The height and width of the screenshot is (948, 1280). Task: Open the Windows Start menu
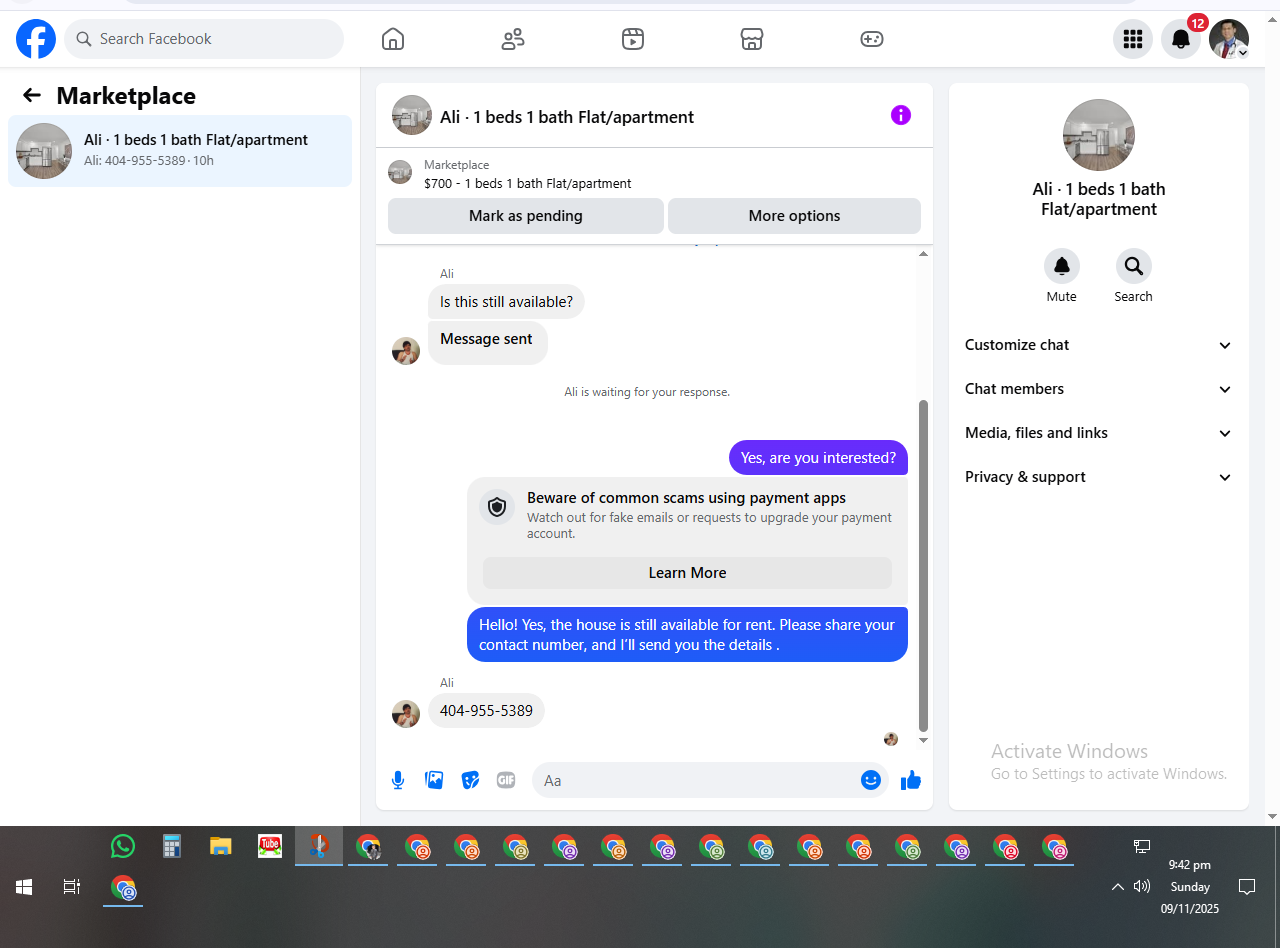coord(24,887)
